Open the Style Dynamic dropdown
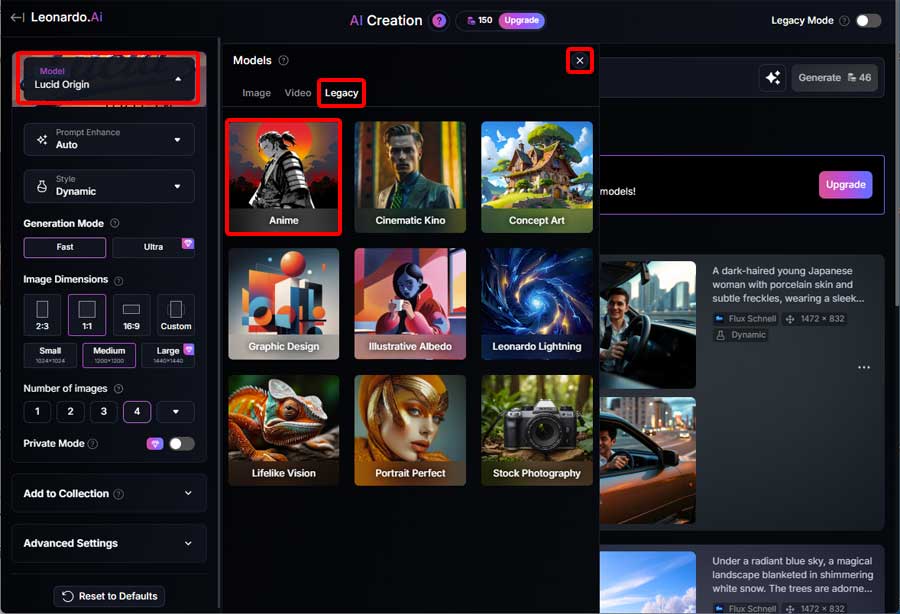Image resolution: width=900 pixels, height=614 pixels. 109,186
